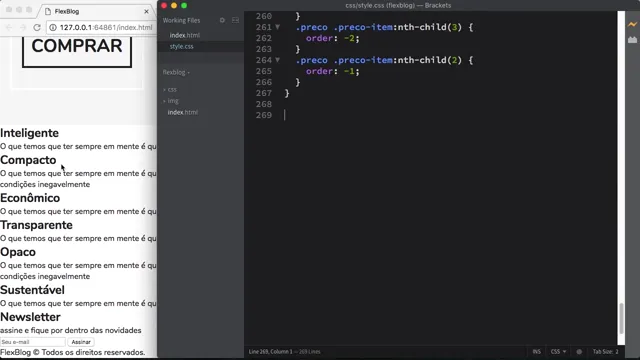The image size is (640, 360).
Task: Open flexblog project dropdown
Action: [176, 72]
